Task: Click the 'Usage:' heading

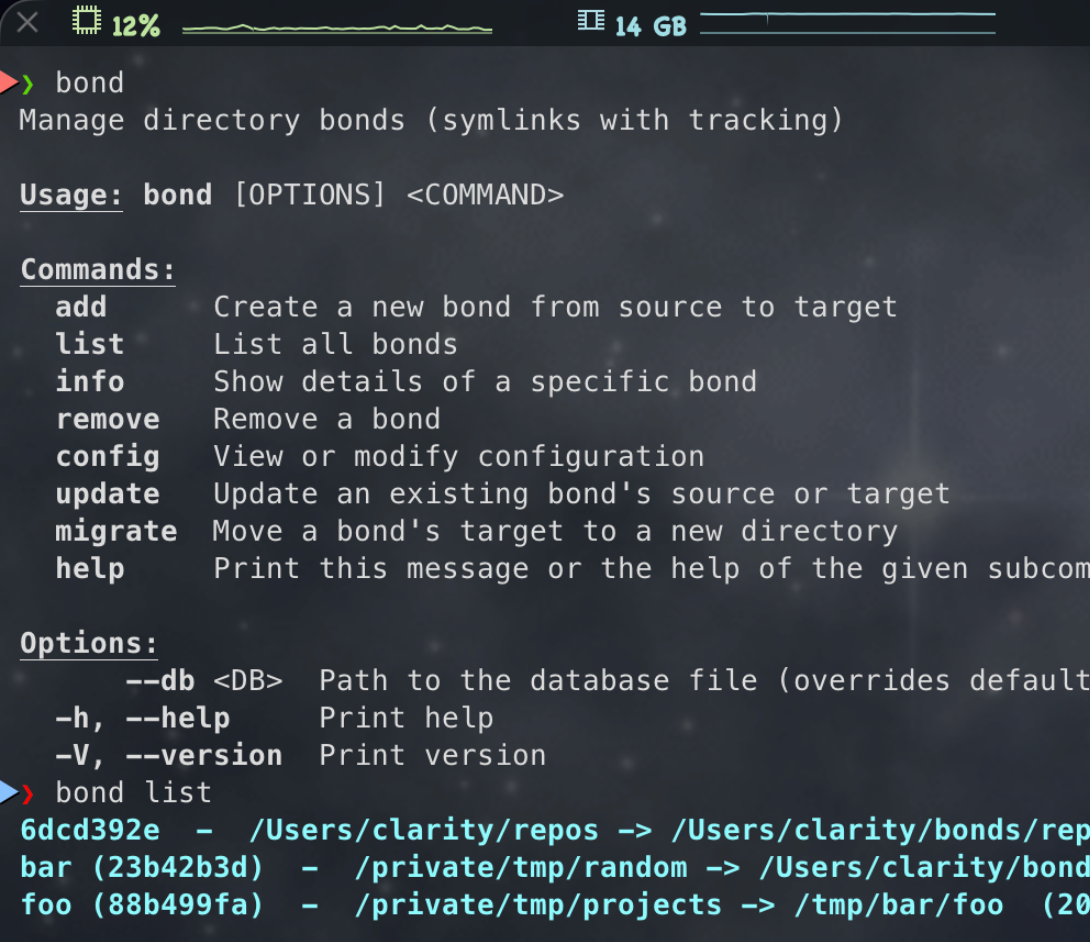Action: point(72,195)
